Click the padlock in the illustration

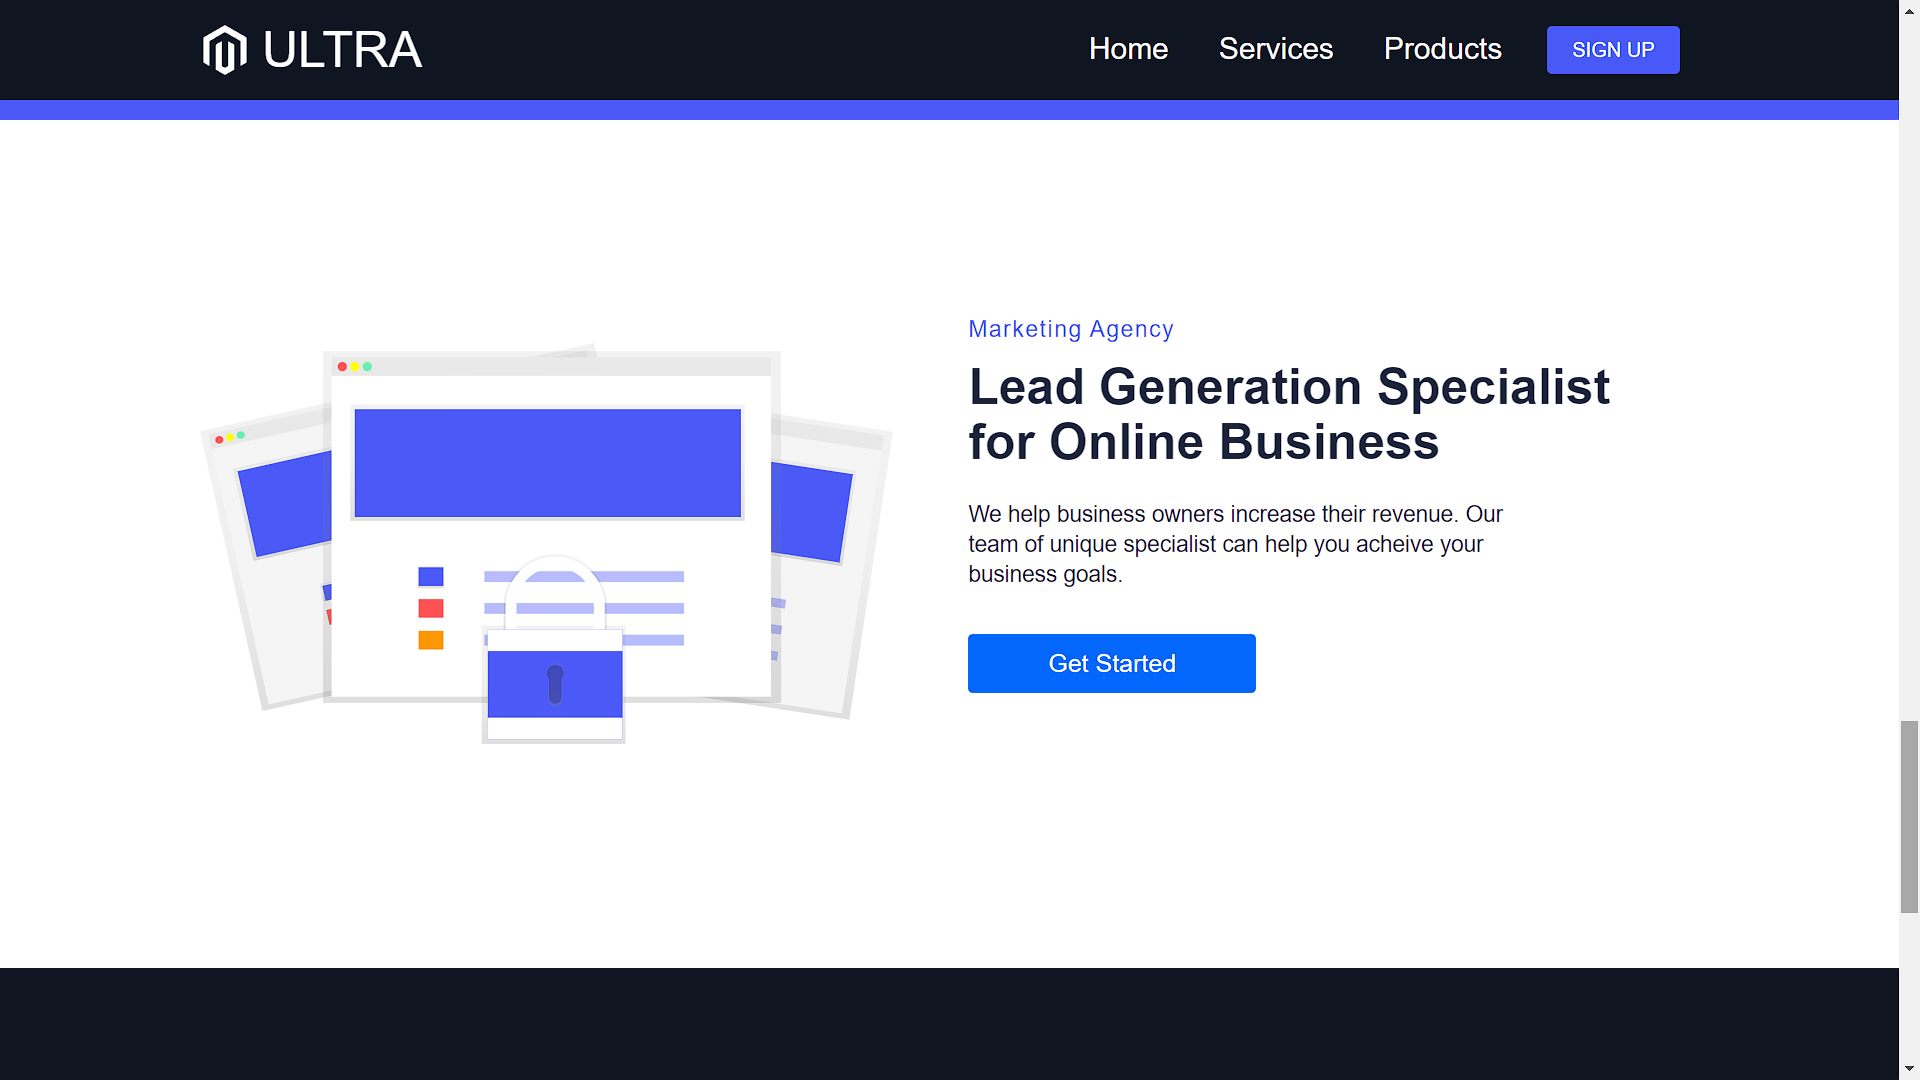(x=554, y=650)
